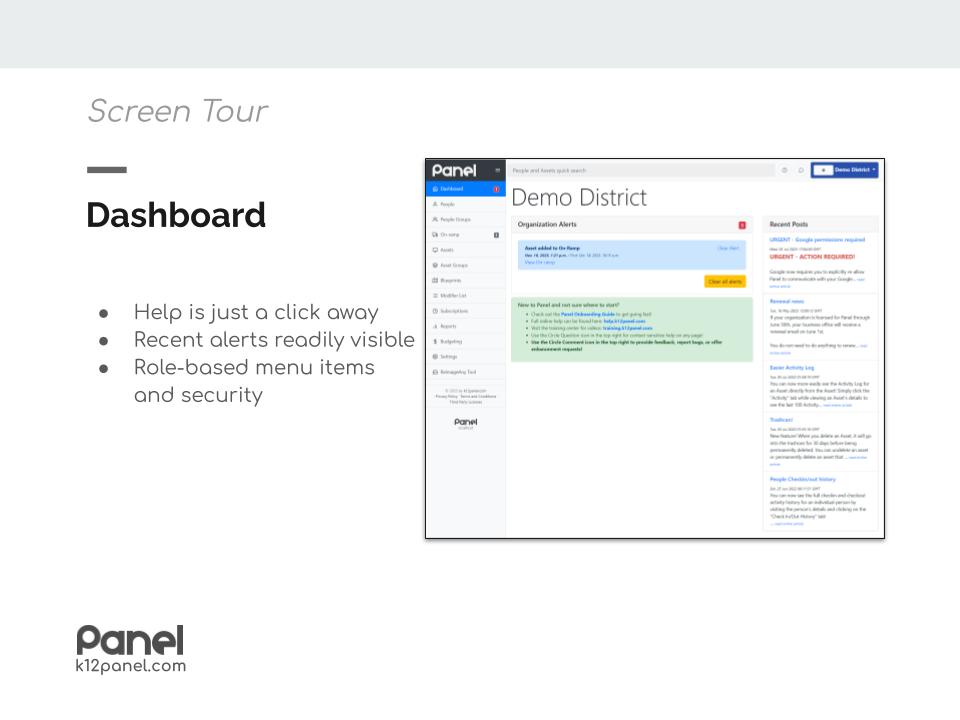
Task: Open the Modifier List icon
Action: coord(435,296)
